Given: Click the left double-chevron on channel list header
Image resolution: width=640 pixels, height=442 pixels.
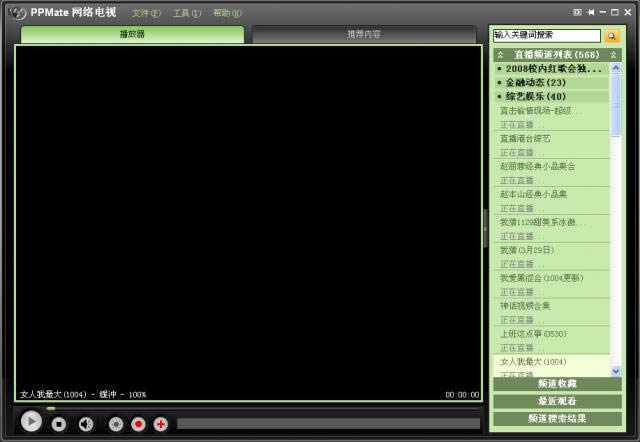Looking at the screenshot, I should point(500,55).
